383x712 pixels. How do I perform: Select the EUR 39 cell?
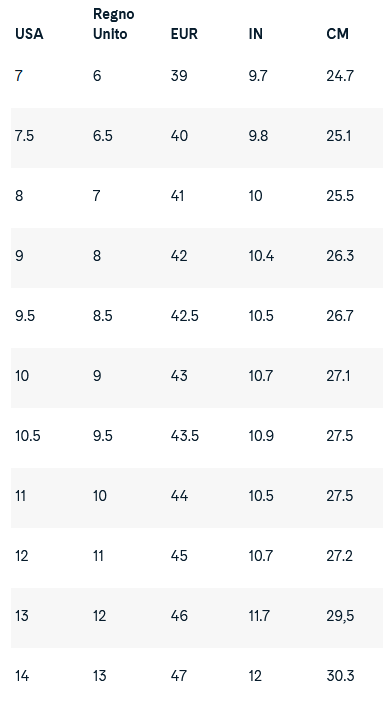point(179,76)
